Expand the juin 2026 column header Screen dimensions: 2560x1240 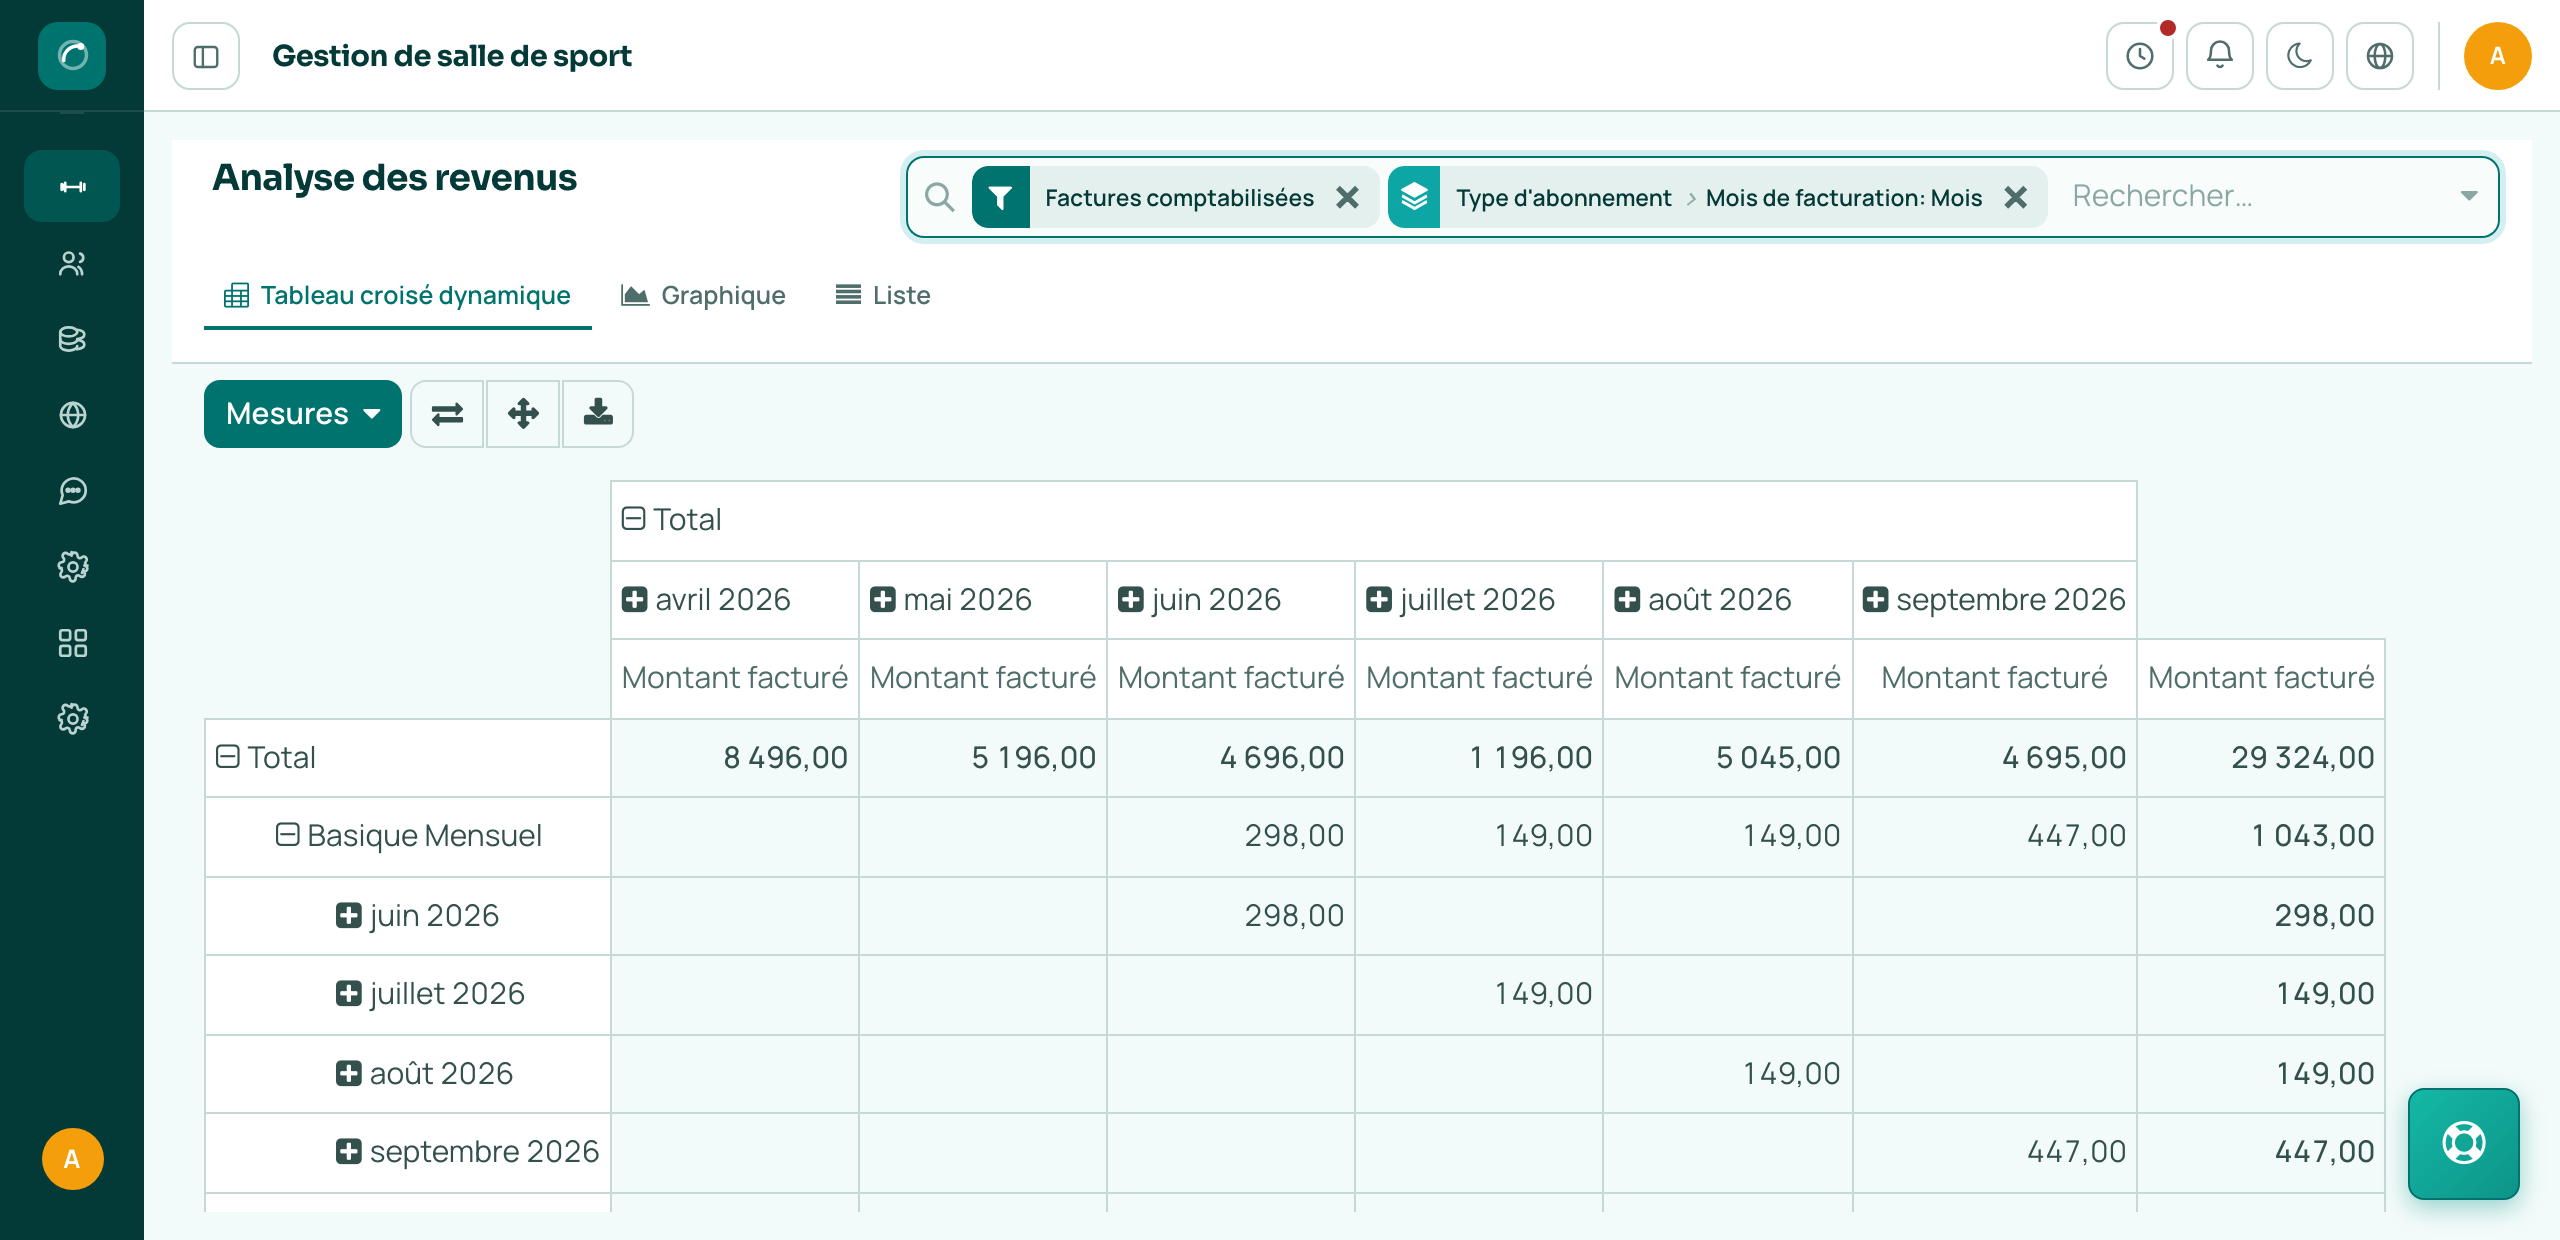[x=1130, y=600]
